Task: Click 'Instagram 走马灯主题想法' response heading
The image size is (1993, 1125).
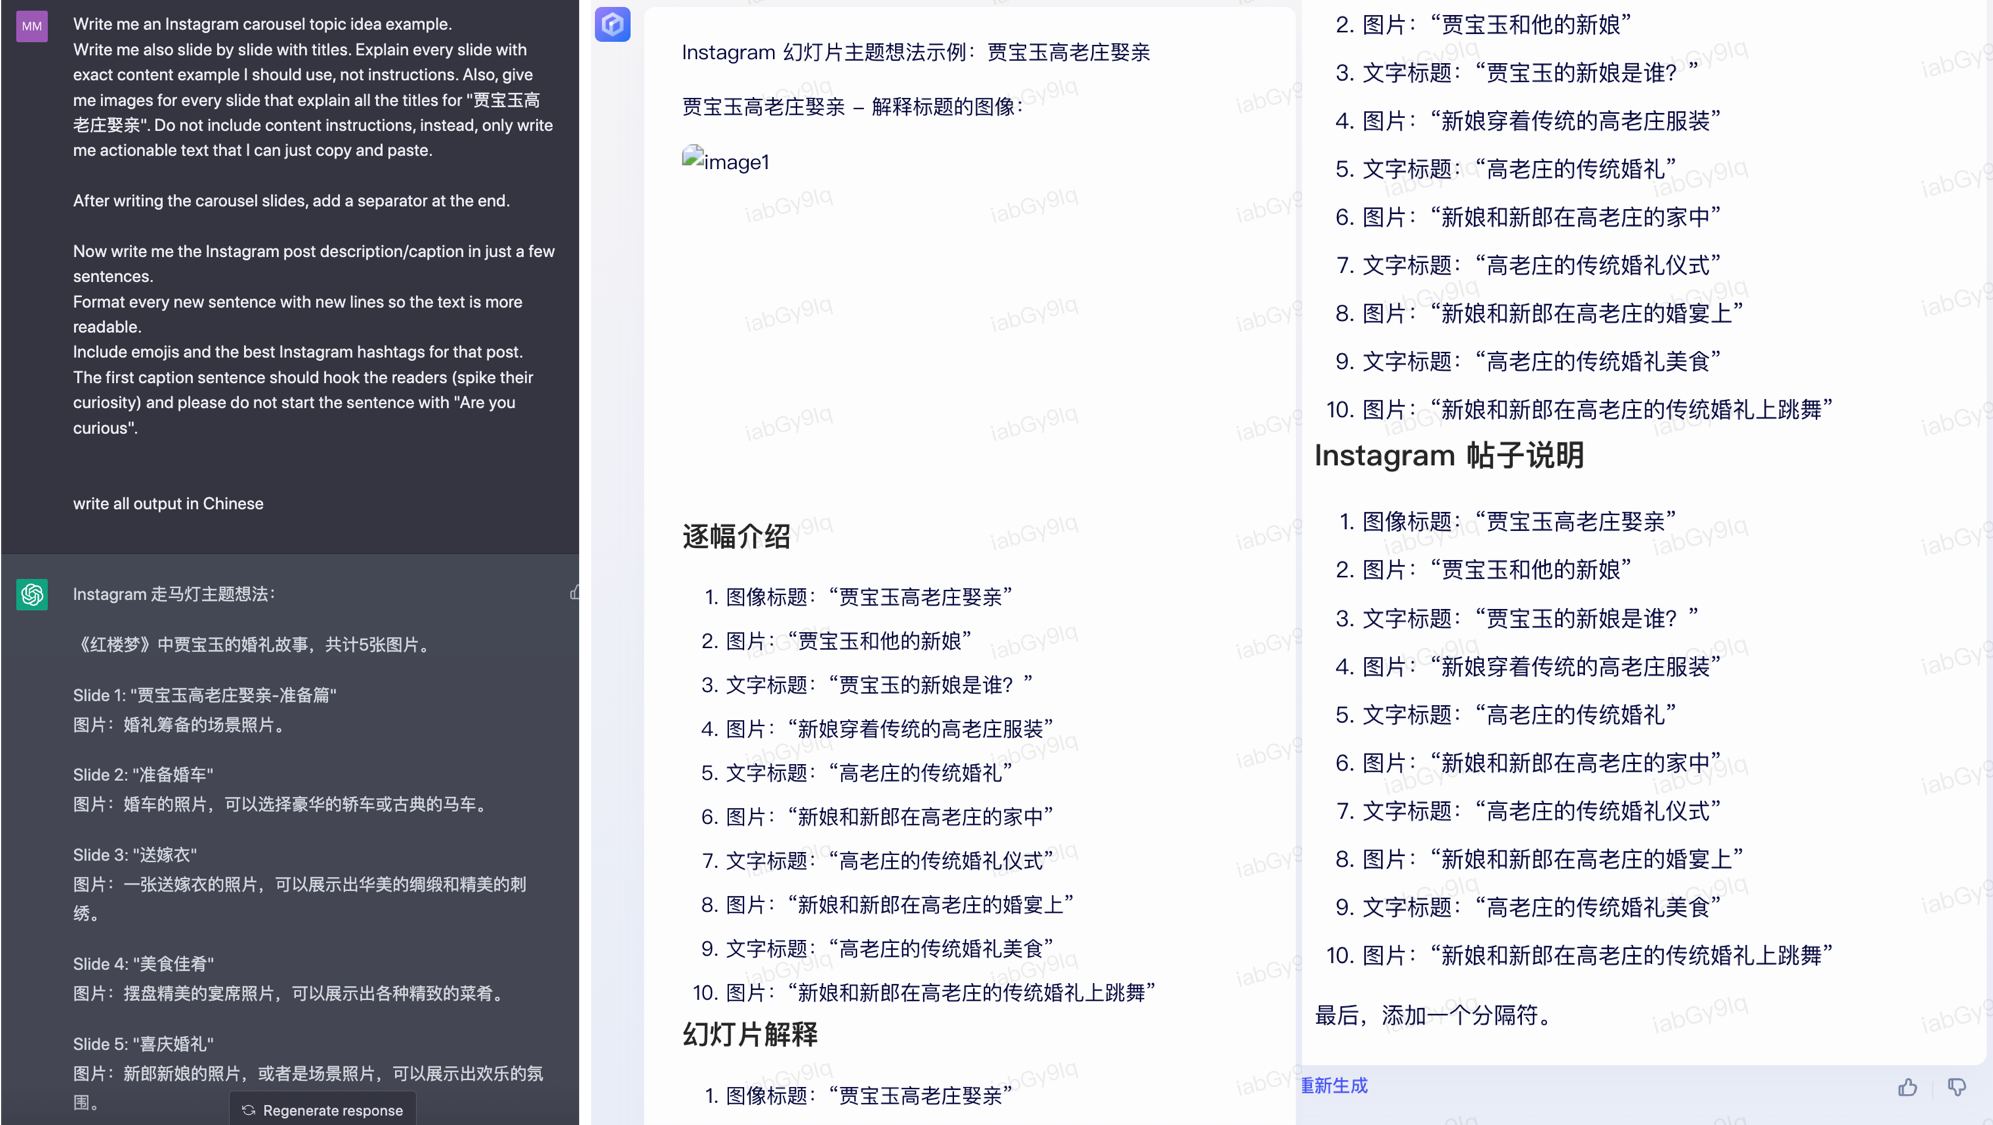Action: 174,594
